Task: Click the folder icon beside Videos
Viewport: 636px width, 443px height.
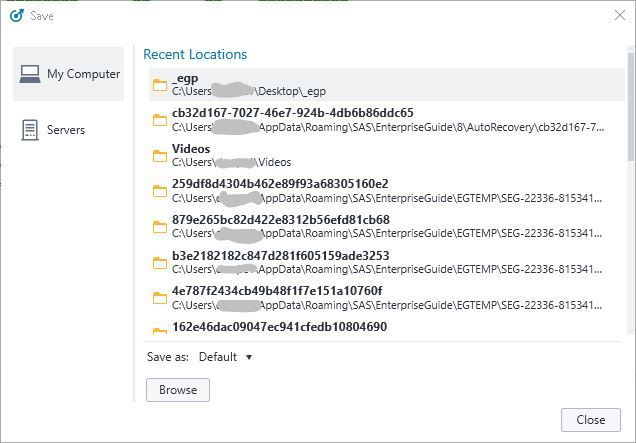Action: (160, 156)
